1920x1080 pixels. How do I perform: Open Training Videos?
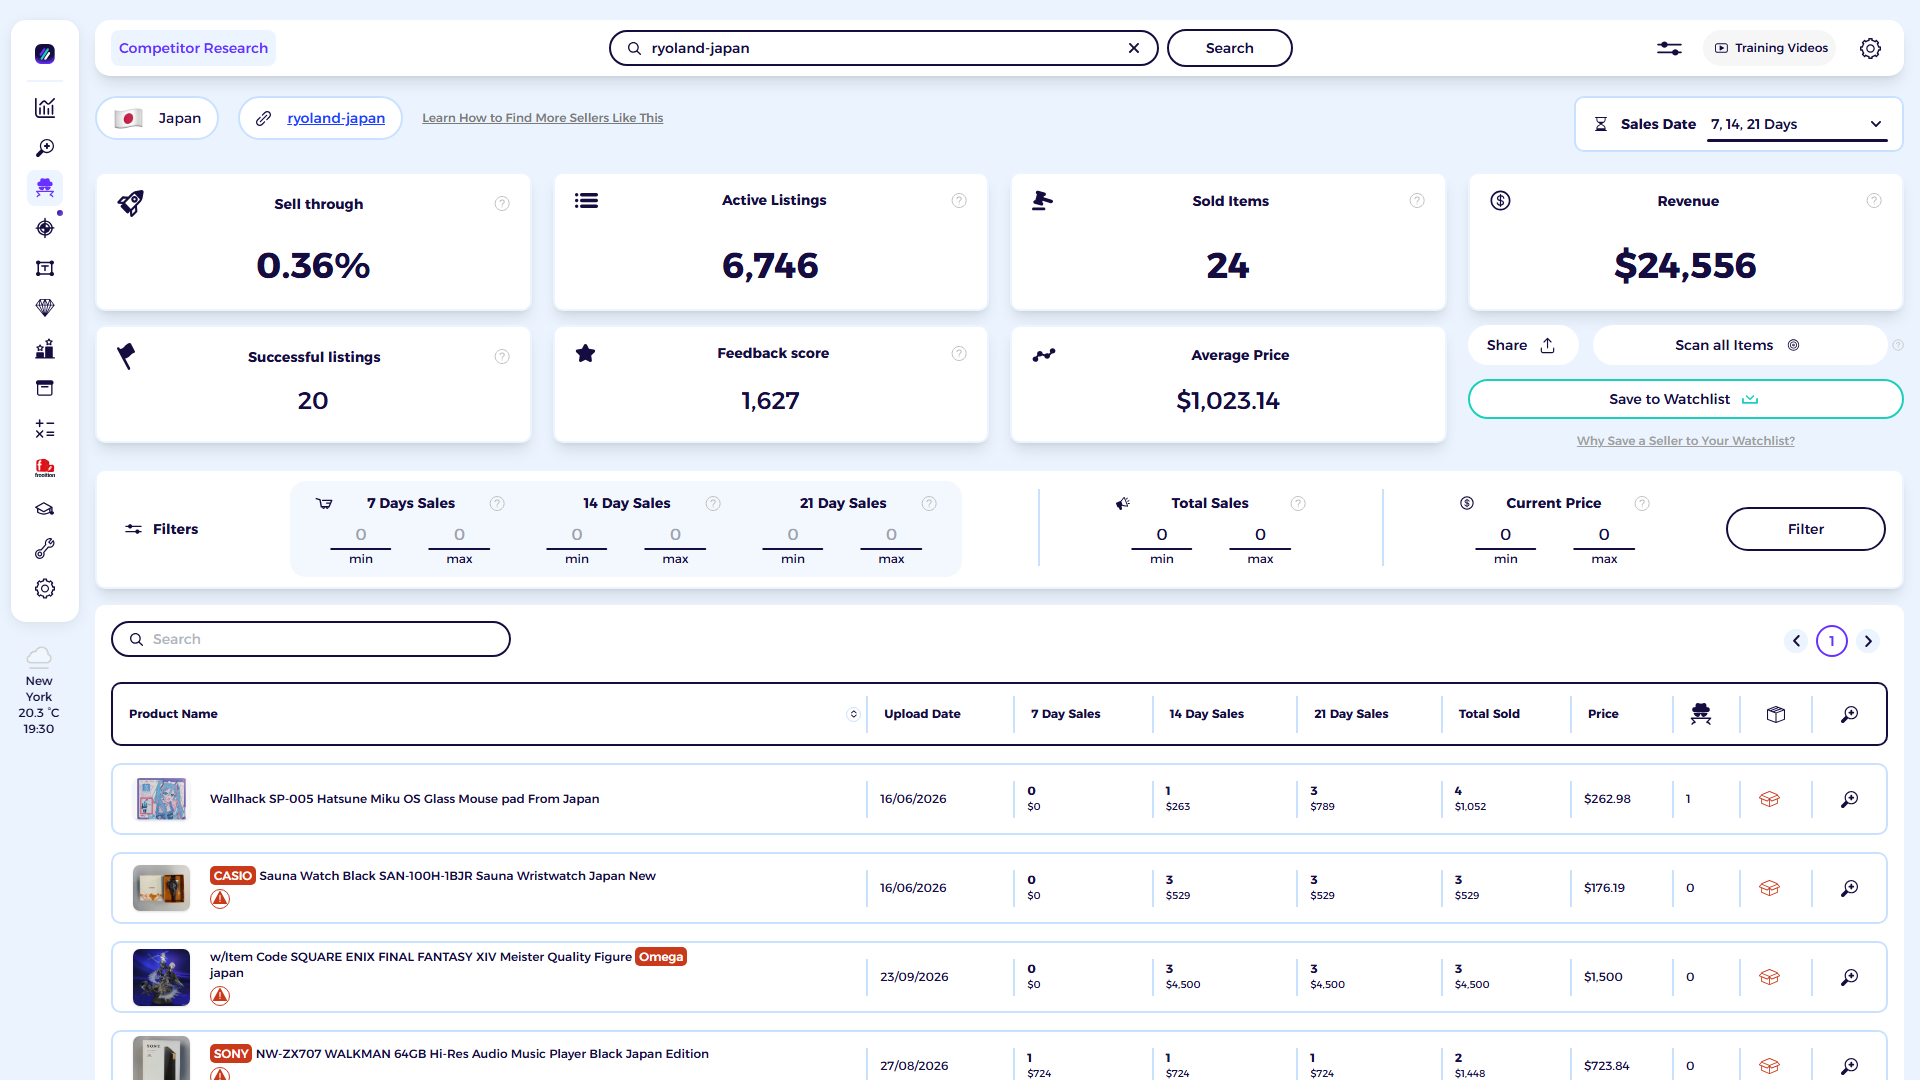click(x=1770, y=48)
